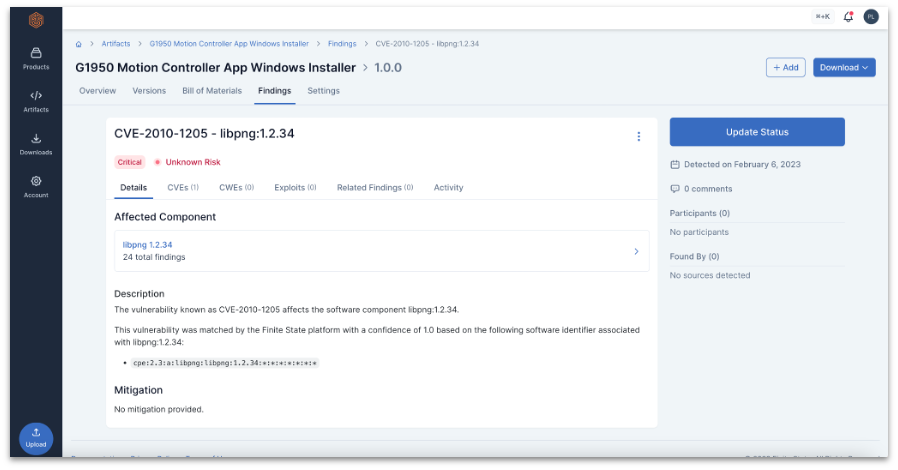Viewport: 898px width, 470px height.
Task: Select the CVEs sub-tab
Action: [x=182, y=188]
